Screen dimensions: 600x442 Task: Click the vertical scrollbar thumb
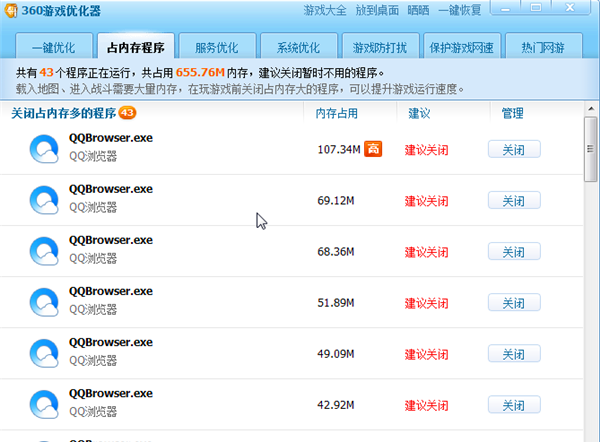click(591, 149)
